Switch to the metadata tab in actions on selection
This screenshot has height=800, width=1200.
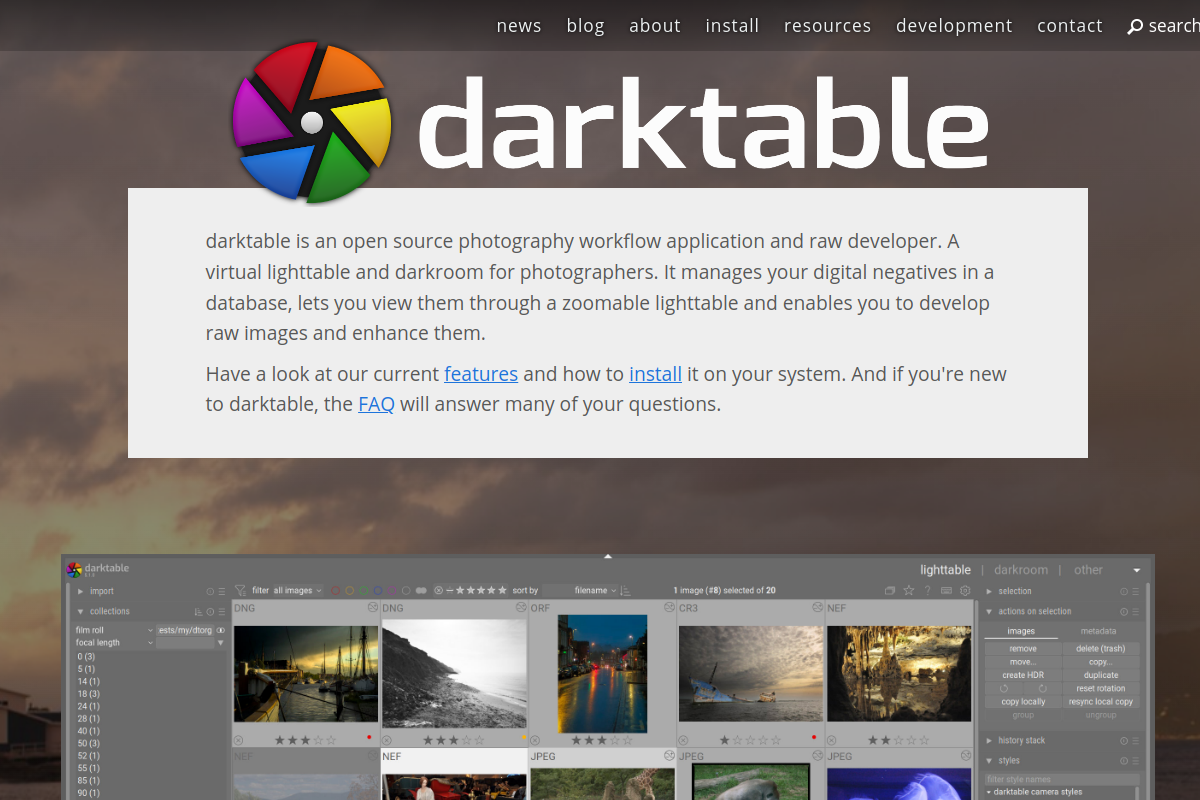(1101, 630)
